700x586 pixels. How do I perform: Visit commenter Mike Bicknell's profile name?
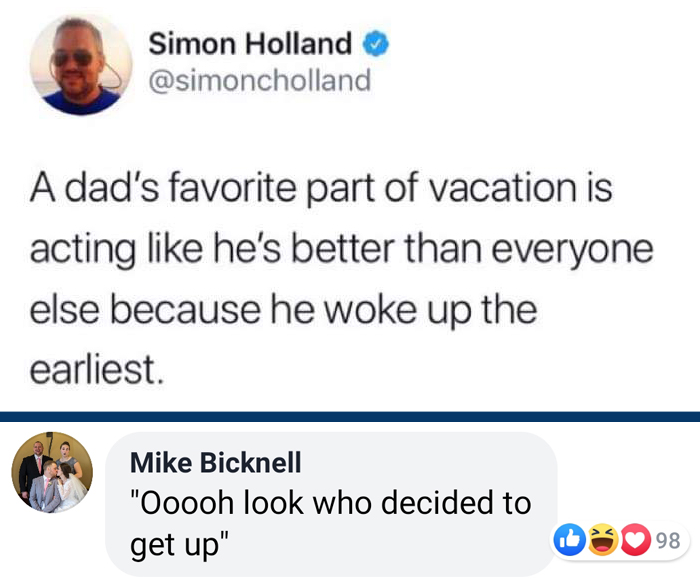[216, 462]
